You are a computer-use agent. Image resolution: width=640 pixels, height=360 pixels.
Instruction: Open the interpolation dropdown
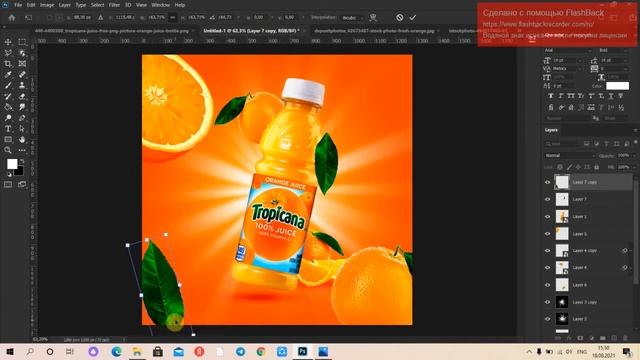351,18
